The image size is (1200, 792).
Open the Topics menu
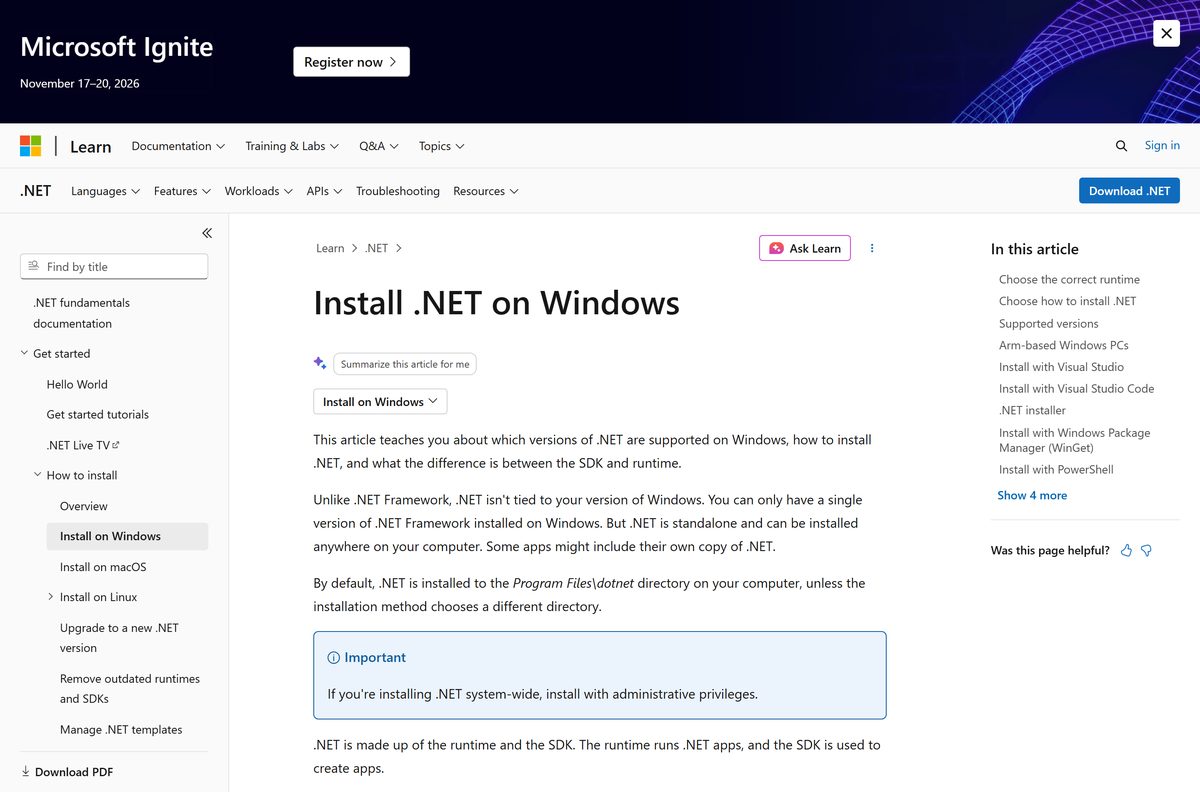pyautogui.click(x=441, y=146)
